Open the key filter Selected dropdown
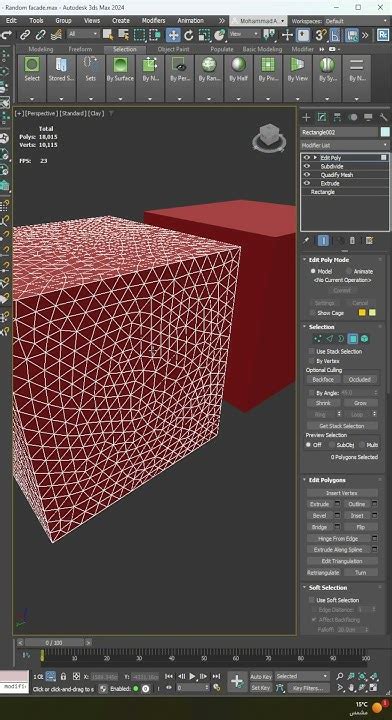The height and width of the screenshot is (720, 392). 302,676
